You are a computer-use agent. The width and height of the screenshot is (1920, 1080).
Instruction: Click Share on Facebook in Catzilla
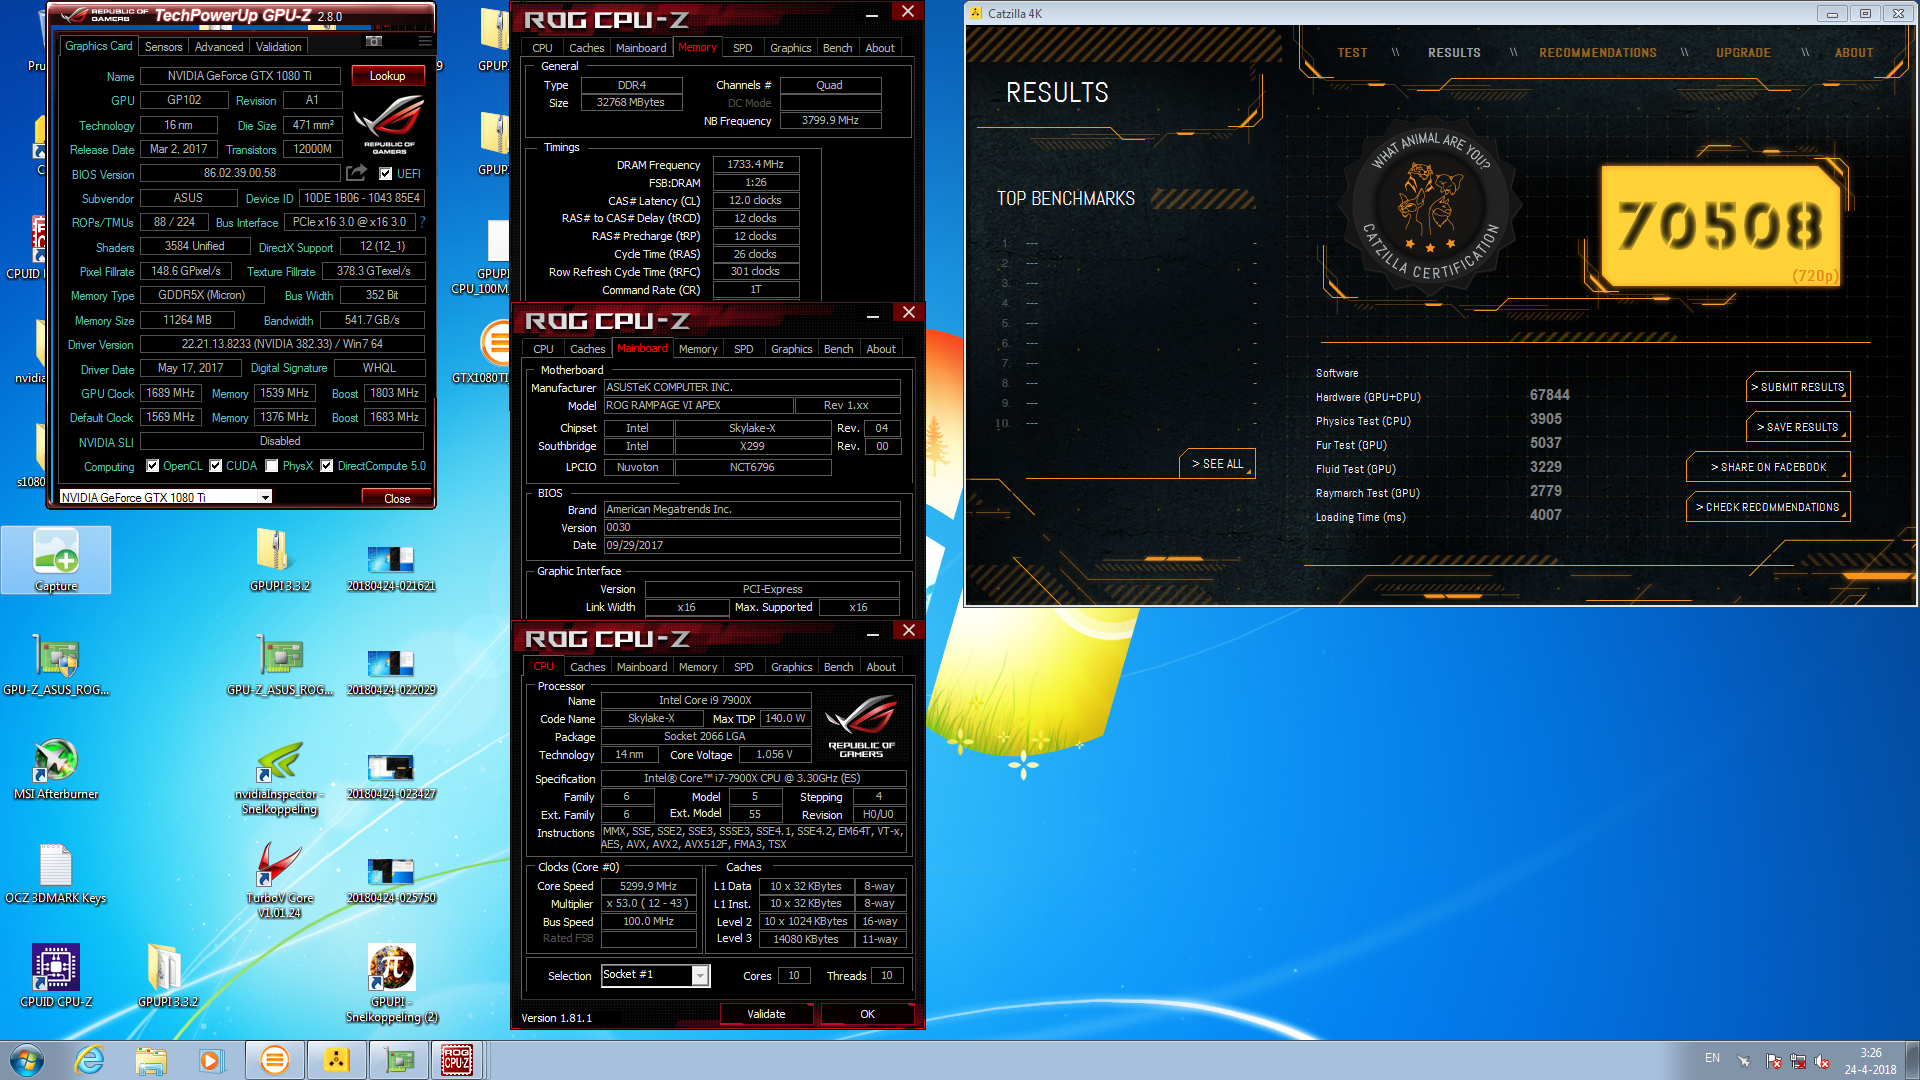pos(1768,467)
